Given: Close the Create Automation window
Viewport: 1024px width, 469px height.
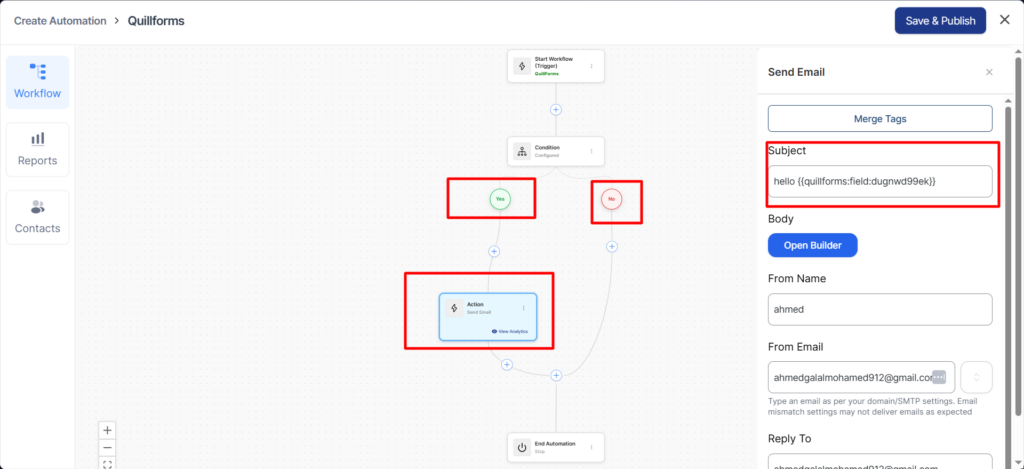Looking at the screenshot, I should pos(1004,20).
